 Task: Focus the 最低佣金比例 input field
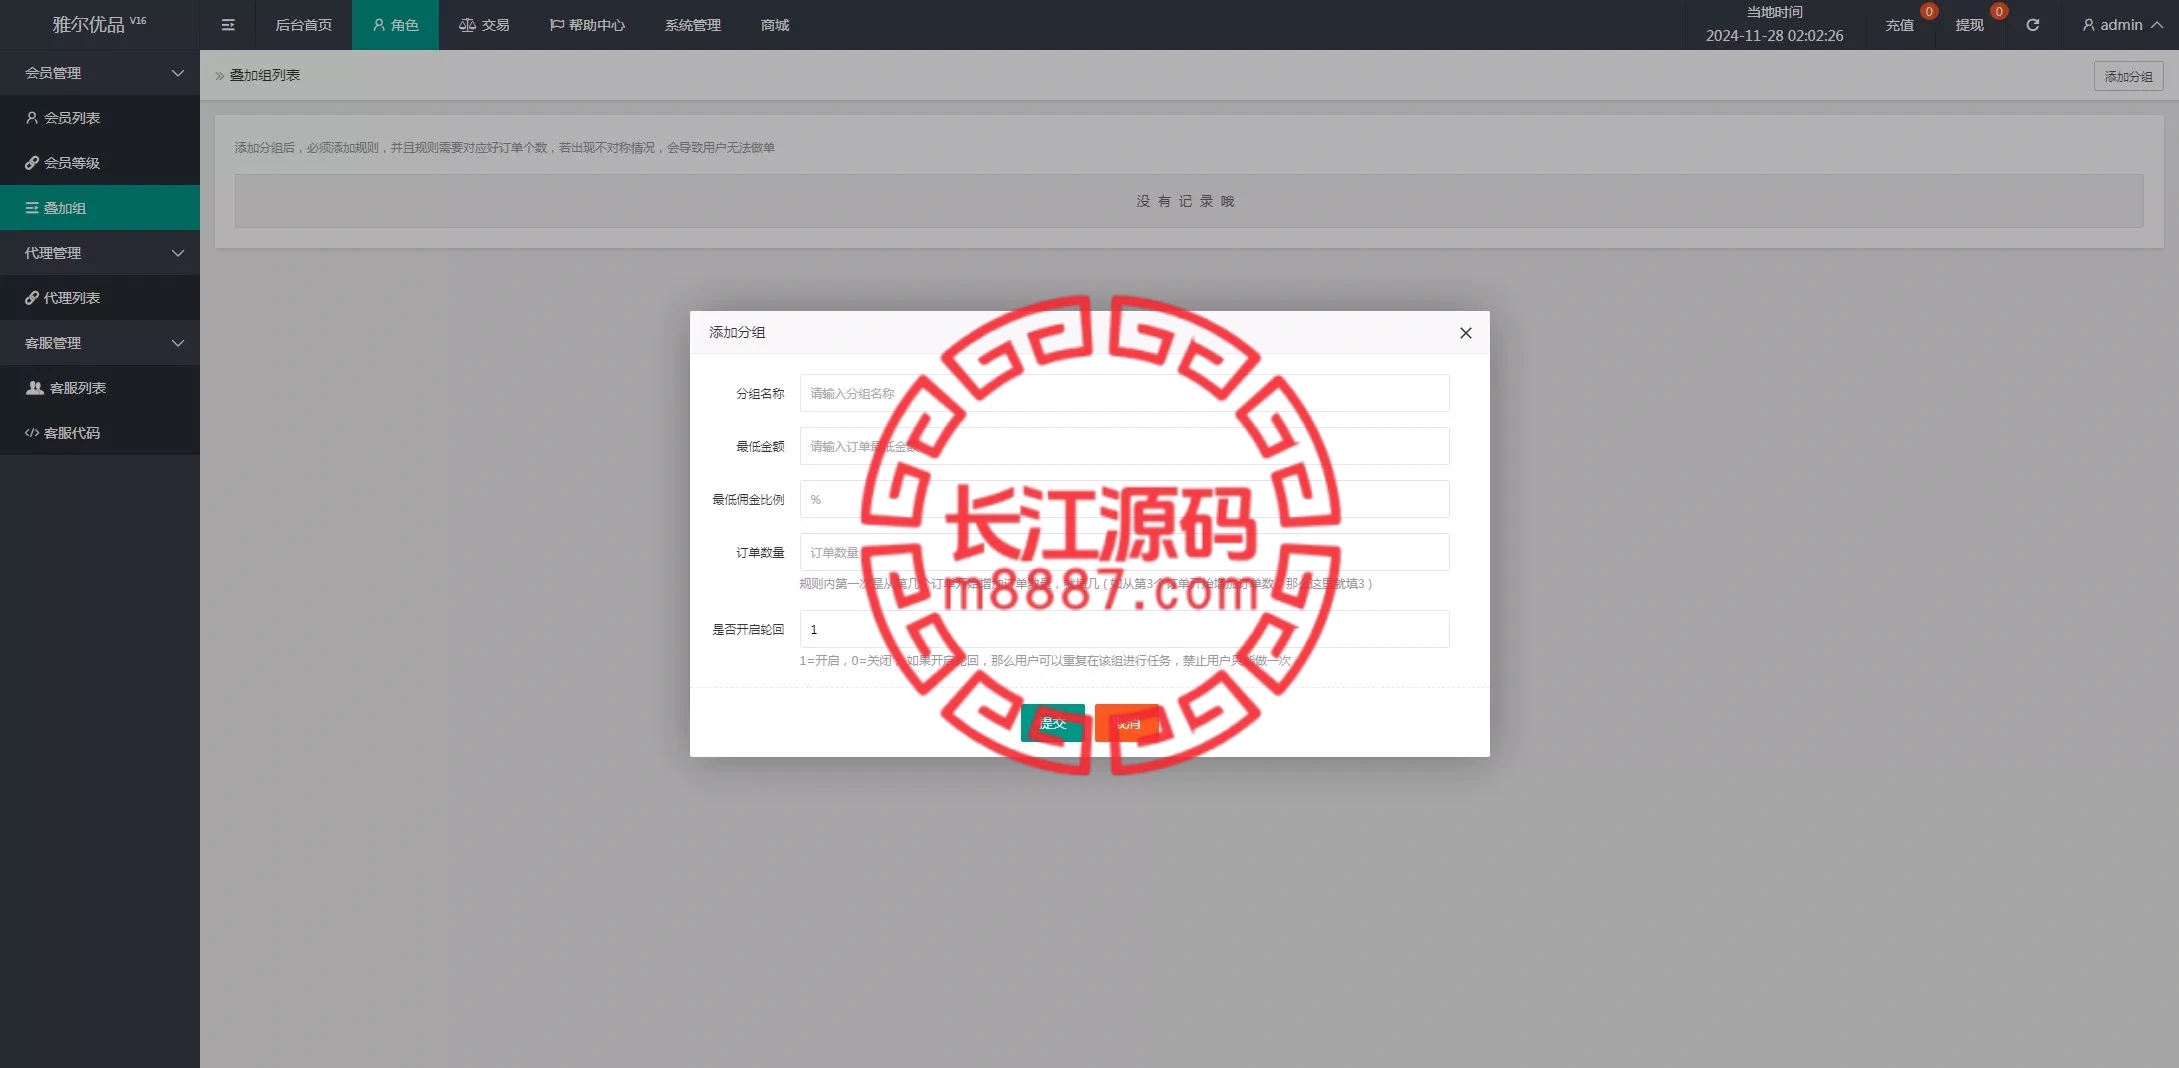(x=1124, y=499)
